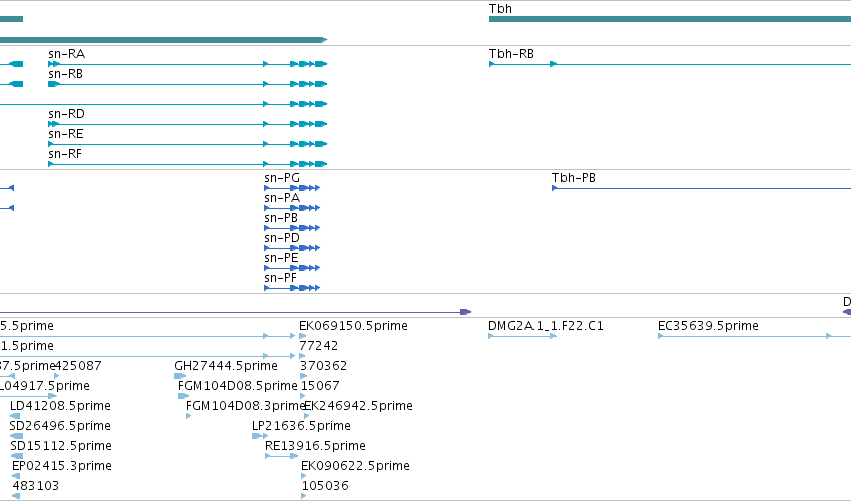Select the sn-PD protein label

(282, 238)
